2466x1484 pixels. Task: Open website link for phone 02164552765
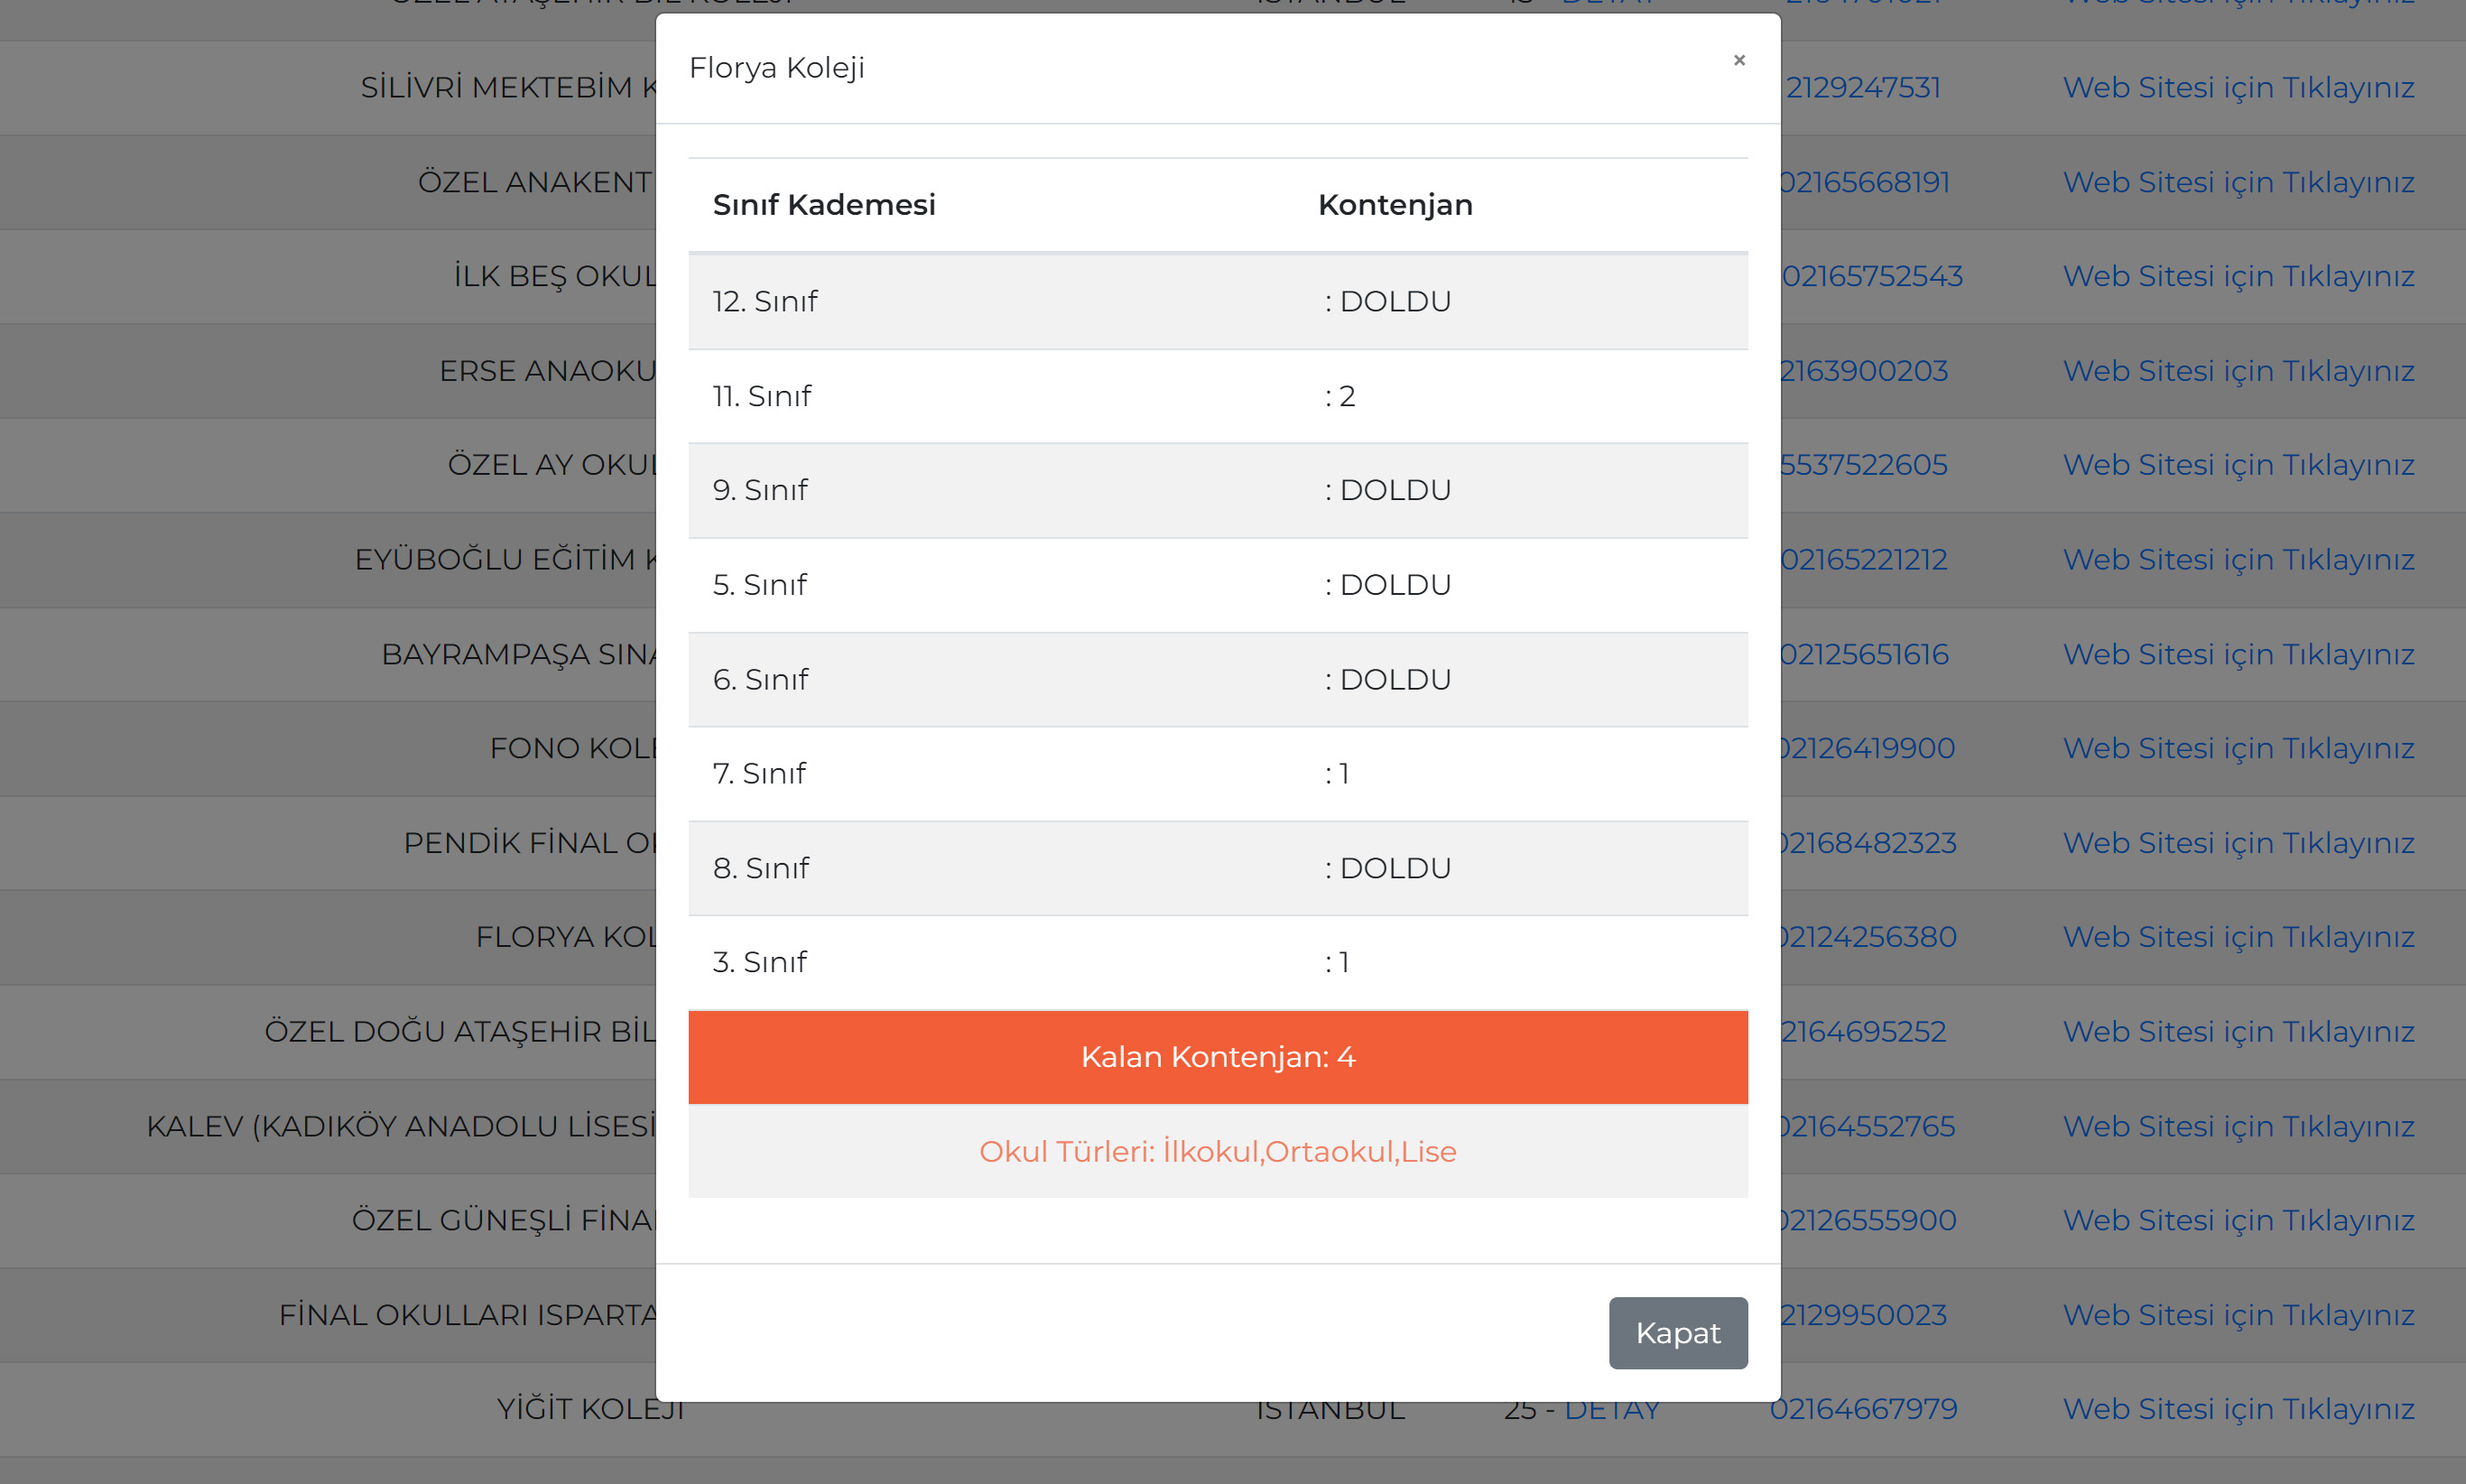(2238, 1126)
